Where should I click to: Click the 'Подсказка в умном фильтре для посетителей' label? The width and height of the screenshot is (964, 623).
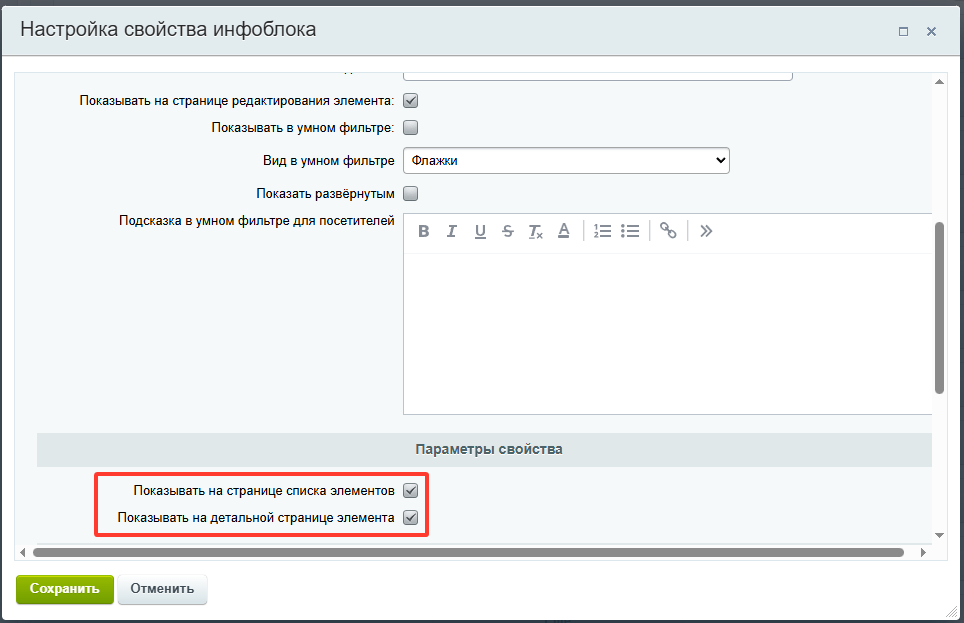(257, 220)
